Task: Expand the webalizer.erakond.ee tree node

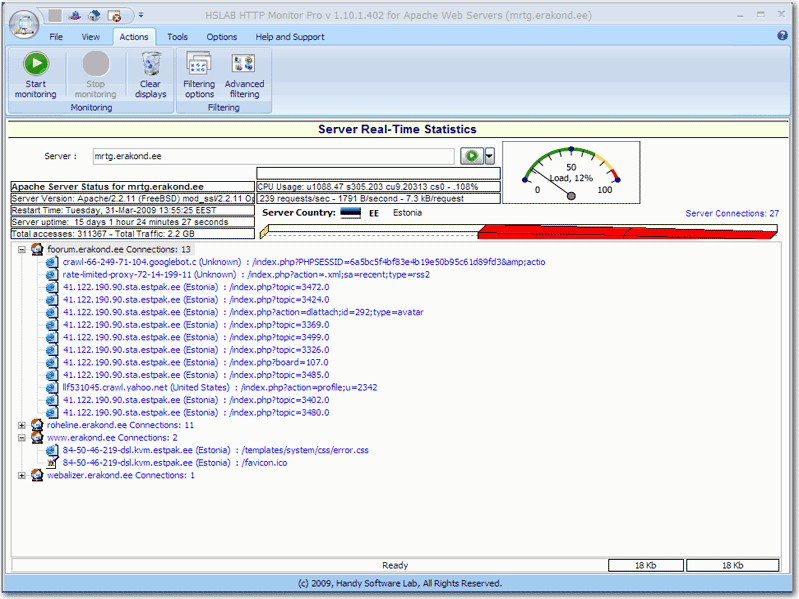Action: (21, 475)
